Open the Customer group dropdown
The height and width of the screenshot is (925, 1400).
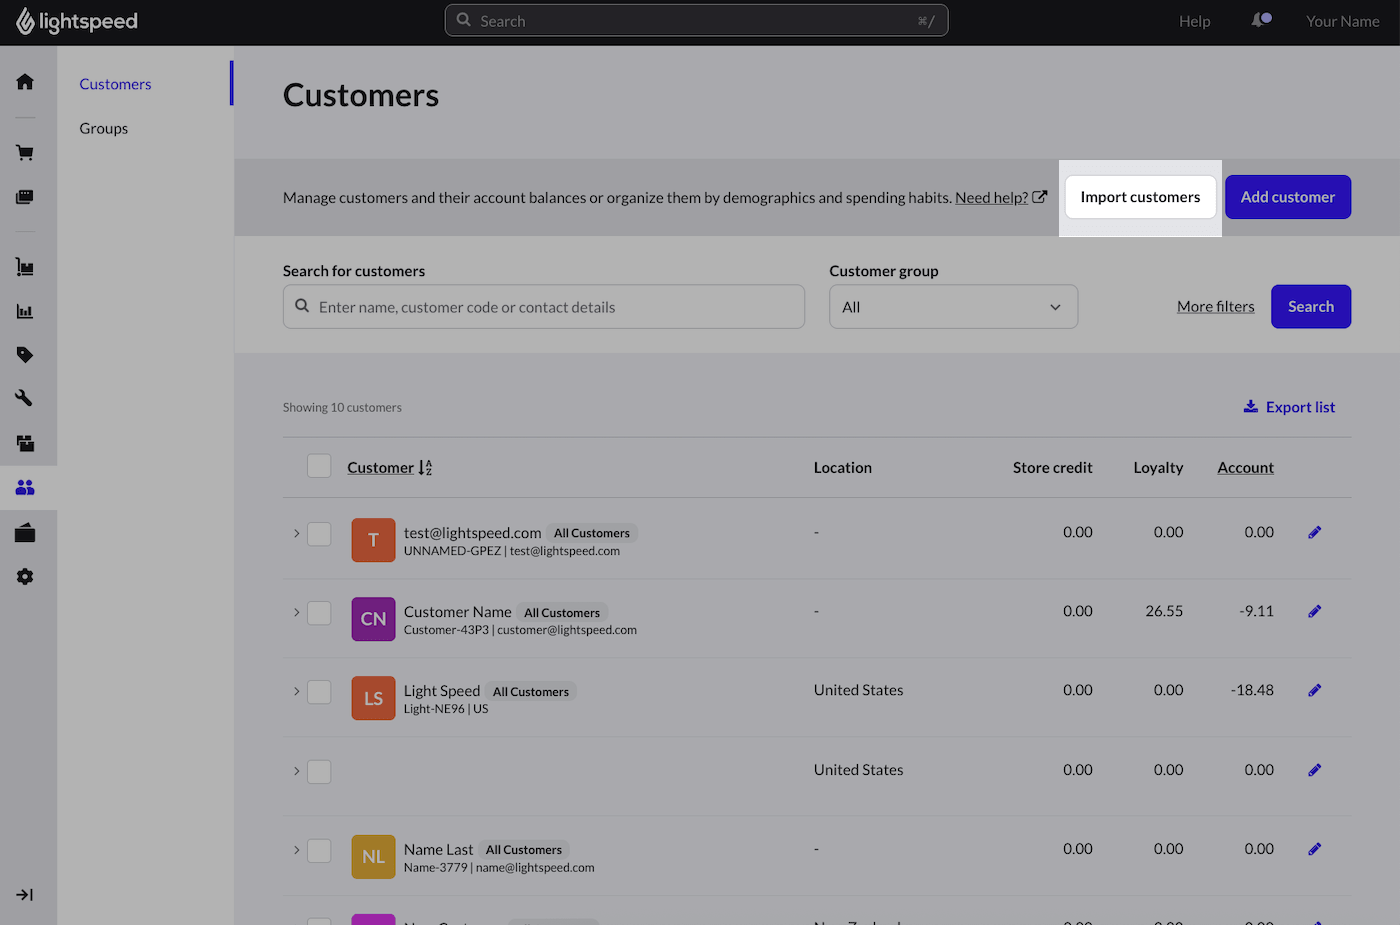pyautogui.click(x=953, y=307)
